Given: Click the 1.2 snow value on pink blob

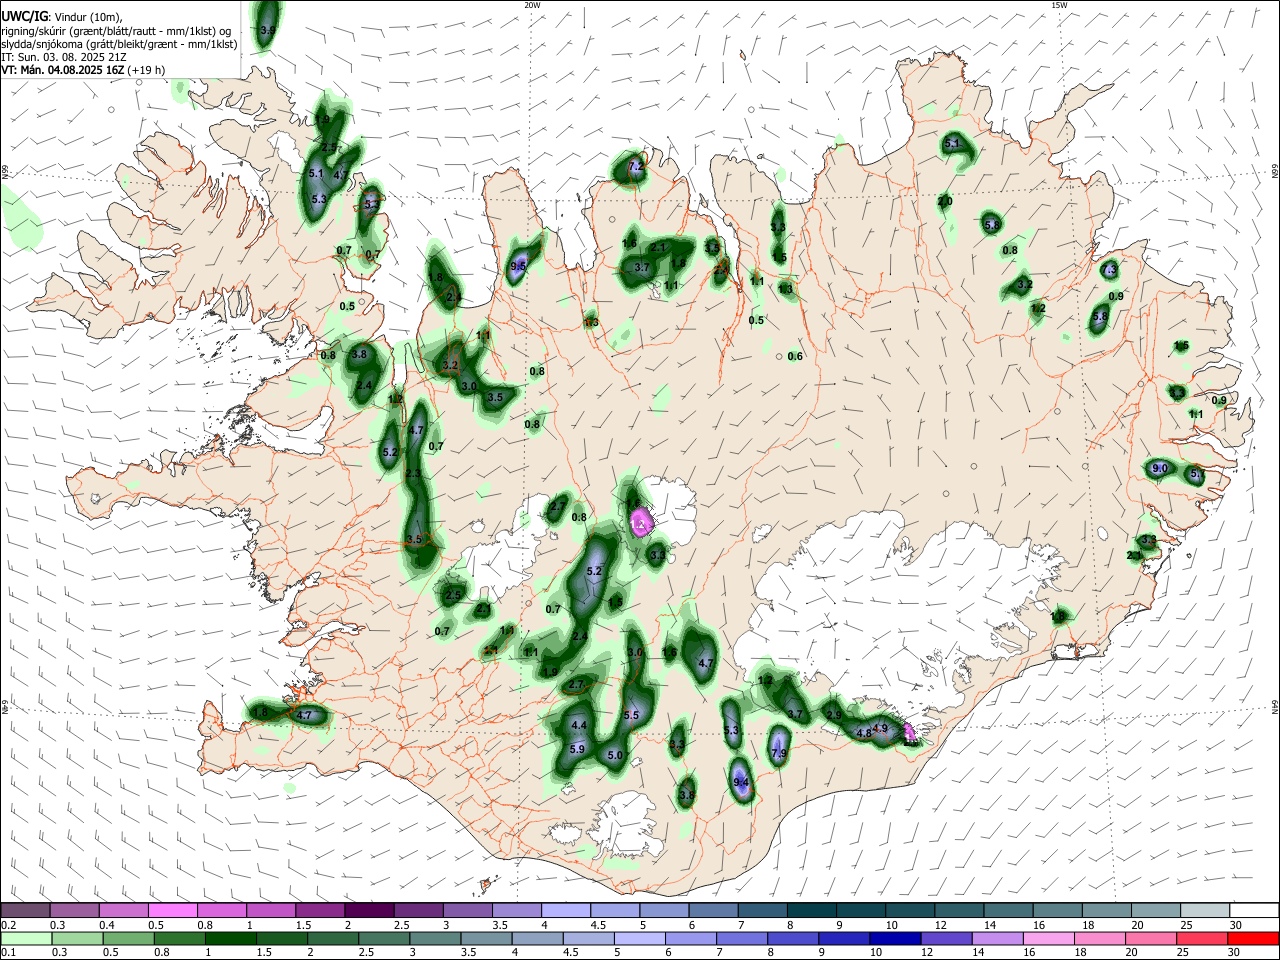Looking at the screenshot, I should pyautogui.click(x=637, y=523).
